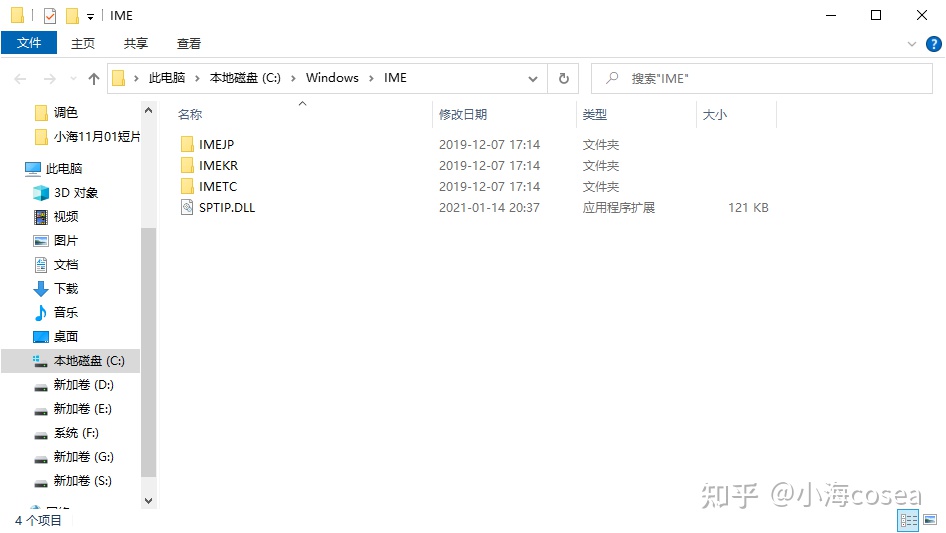Click into the 搜索"IME" search box
Viewport: 946px width, 533px height.
[761, 78]
